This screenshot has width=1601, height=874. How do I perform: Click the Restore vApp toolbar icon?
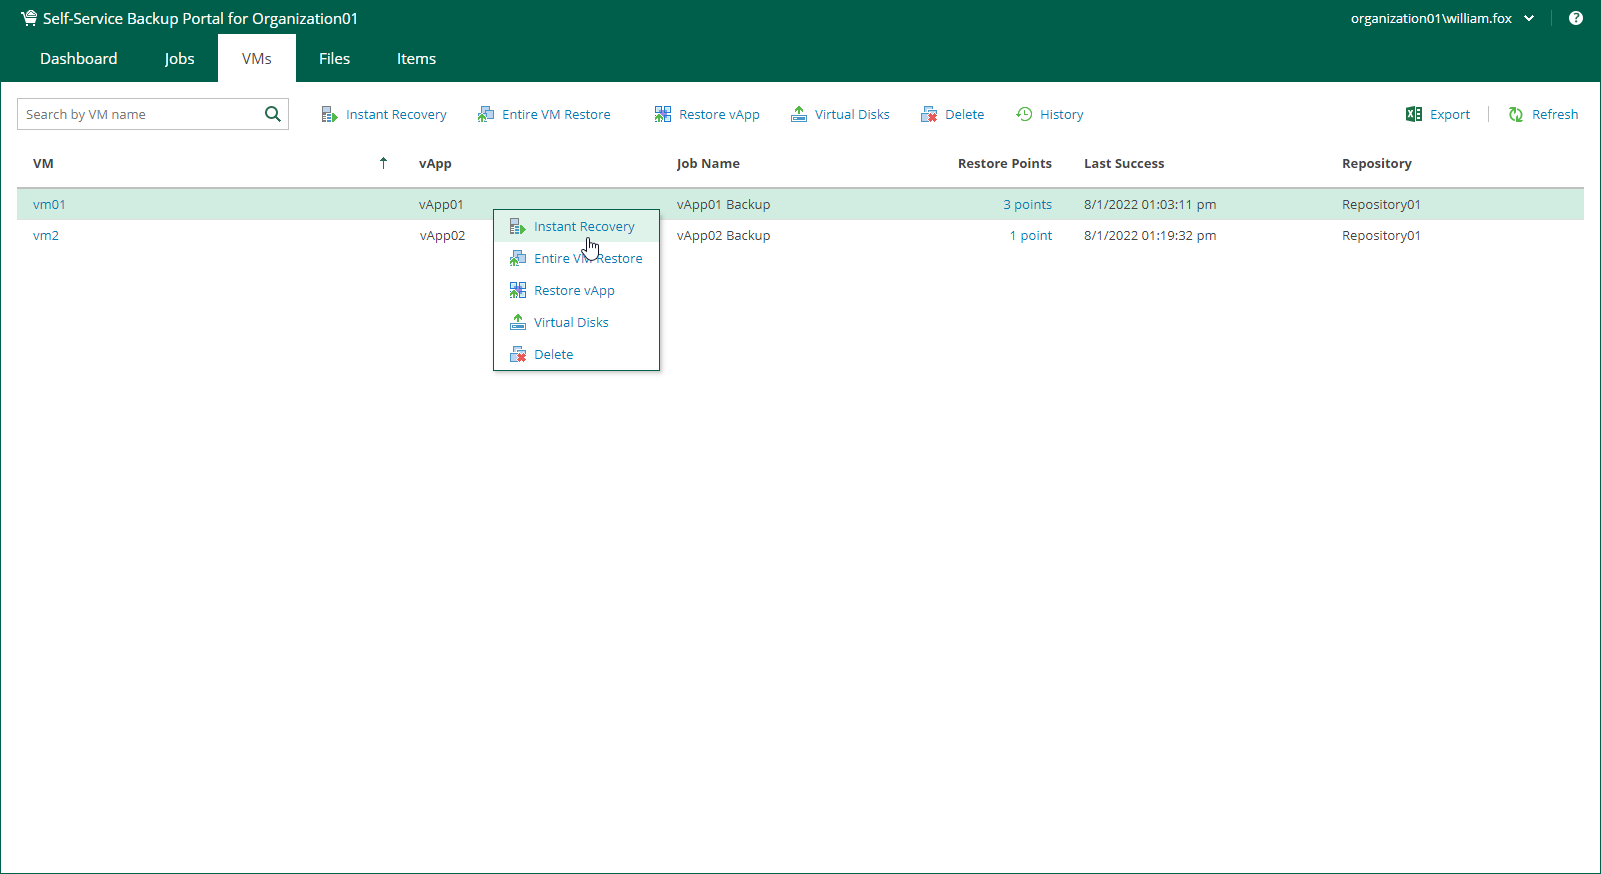point(662,115)
